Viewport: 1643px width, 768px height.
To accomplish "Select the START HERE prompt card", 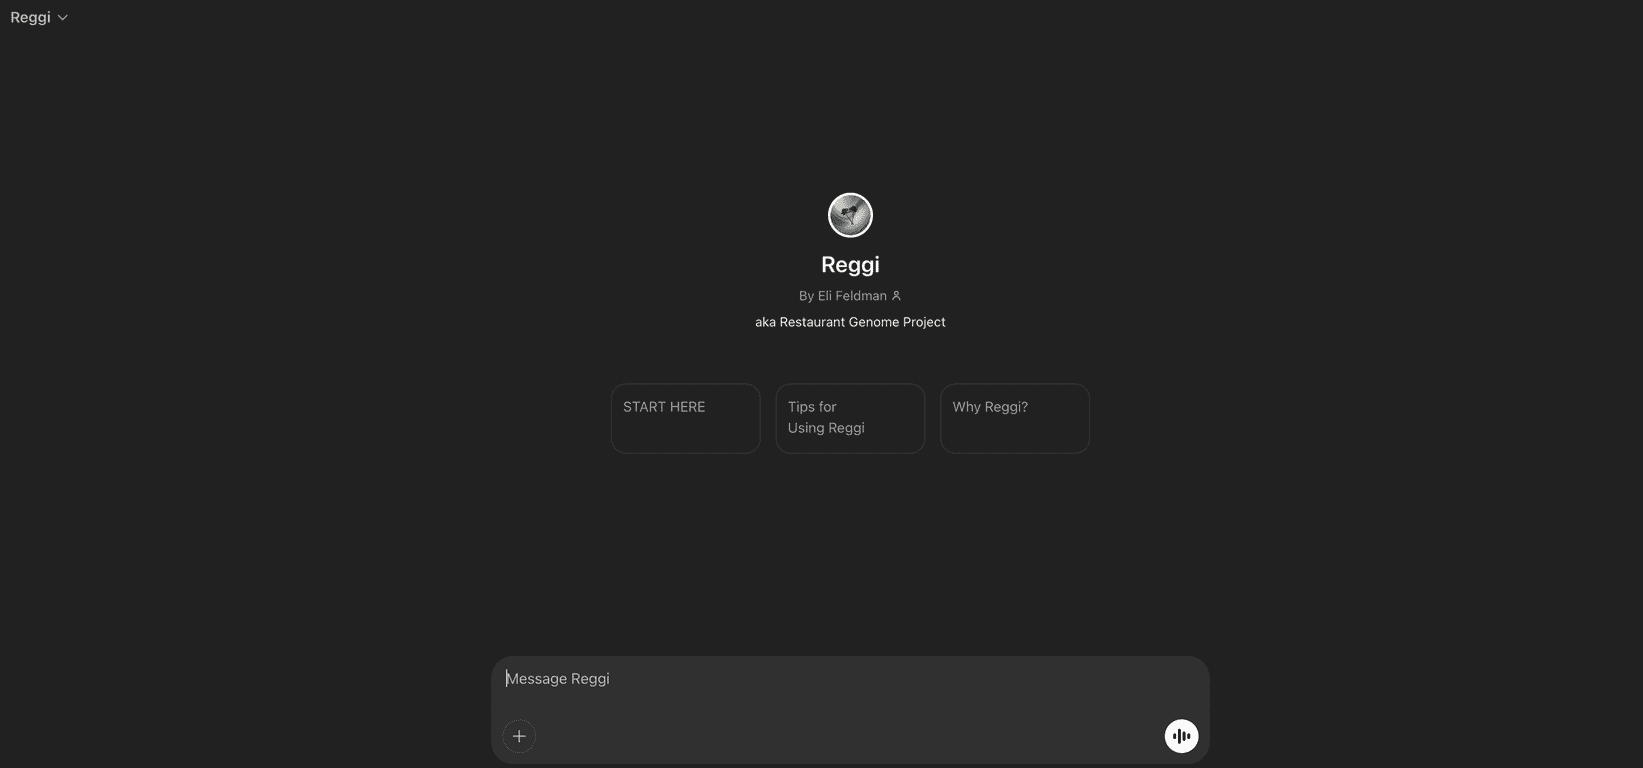I will (685, 418).
